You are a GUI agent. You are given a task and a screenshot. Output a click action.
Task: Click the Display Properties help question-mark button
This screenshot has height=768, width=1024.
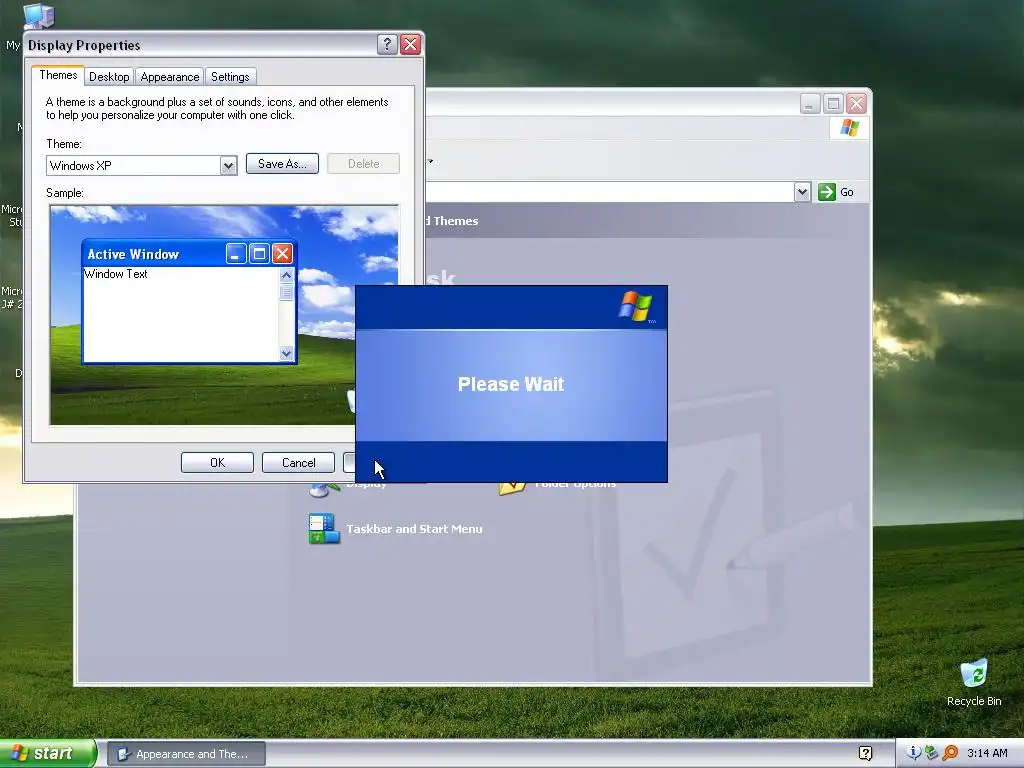pos(387,44)
